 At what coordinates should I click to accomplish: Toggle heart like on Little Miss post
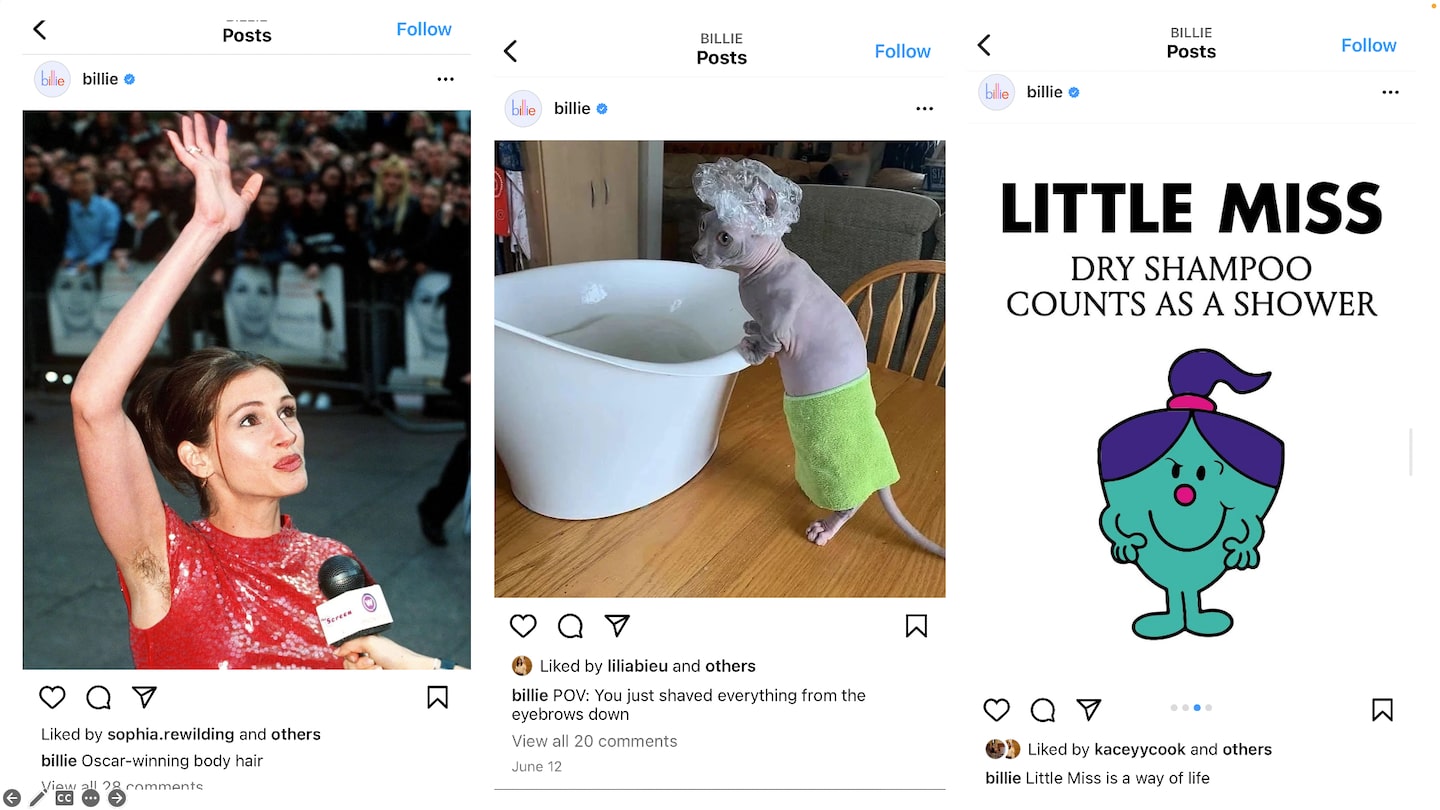tap(997, 710)
